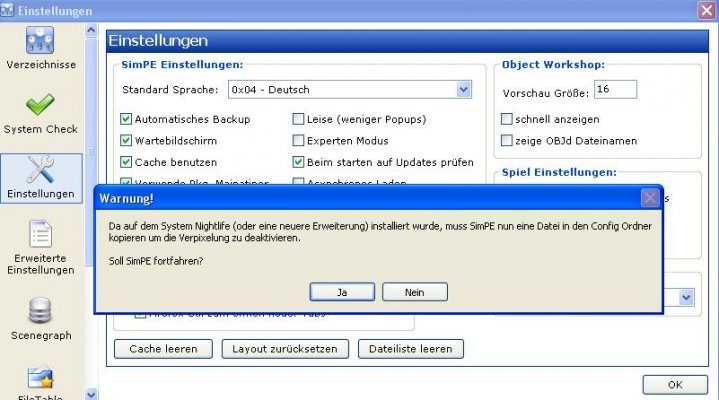The width and height of the screenshot is (719, 400).
Task: Select the Einstellungen tools icon
Action: coord(40,169)
